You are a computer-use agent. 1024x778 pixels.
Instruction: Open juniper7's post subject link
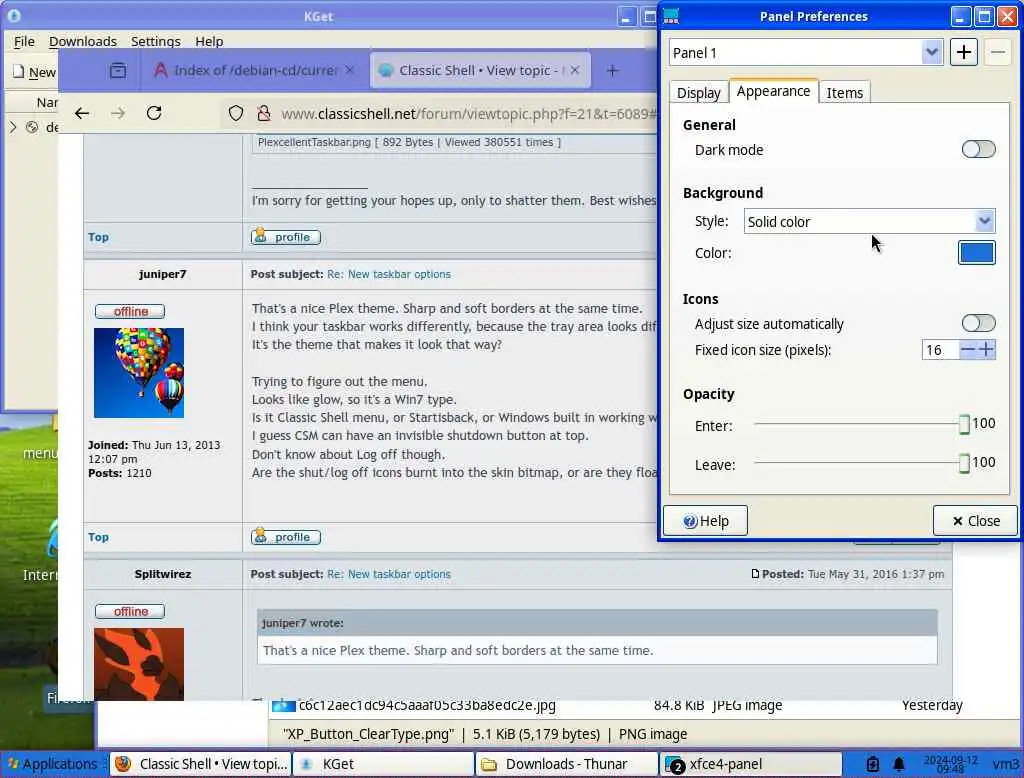(389, 274)
